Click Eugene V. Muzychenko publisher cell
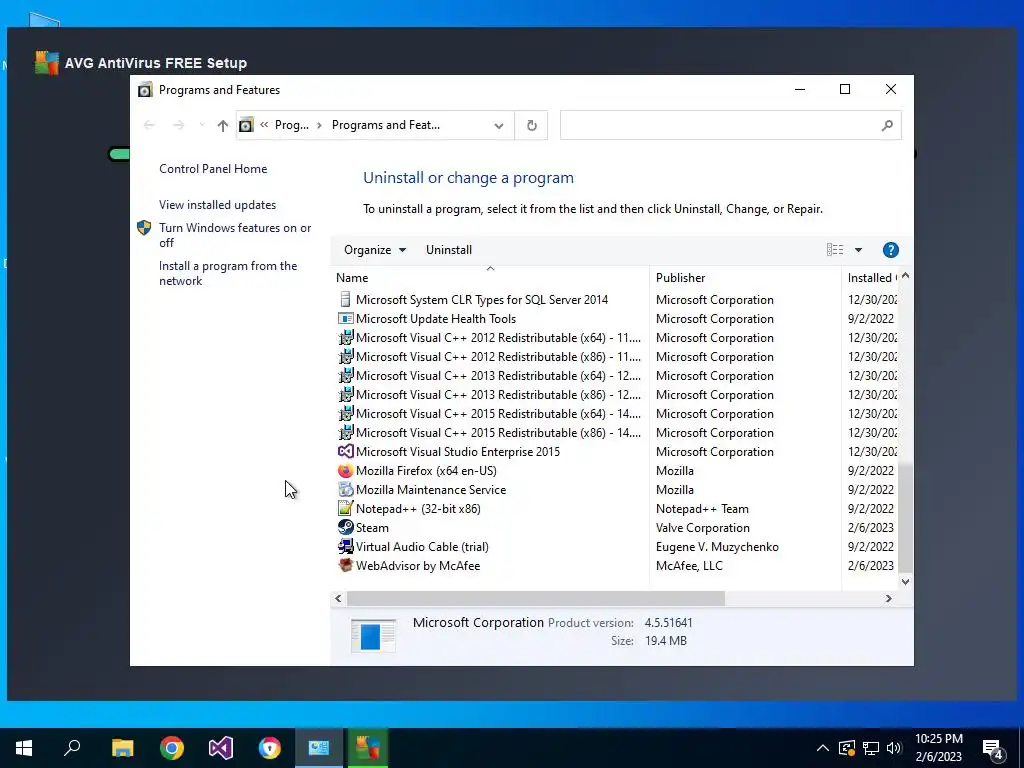Image resolution: width=1024 pixels, height=768 pixels. pos(717,547)
